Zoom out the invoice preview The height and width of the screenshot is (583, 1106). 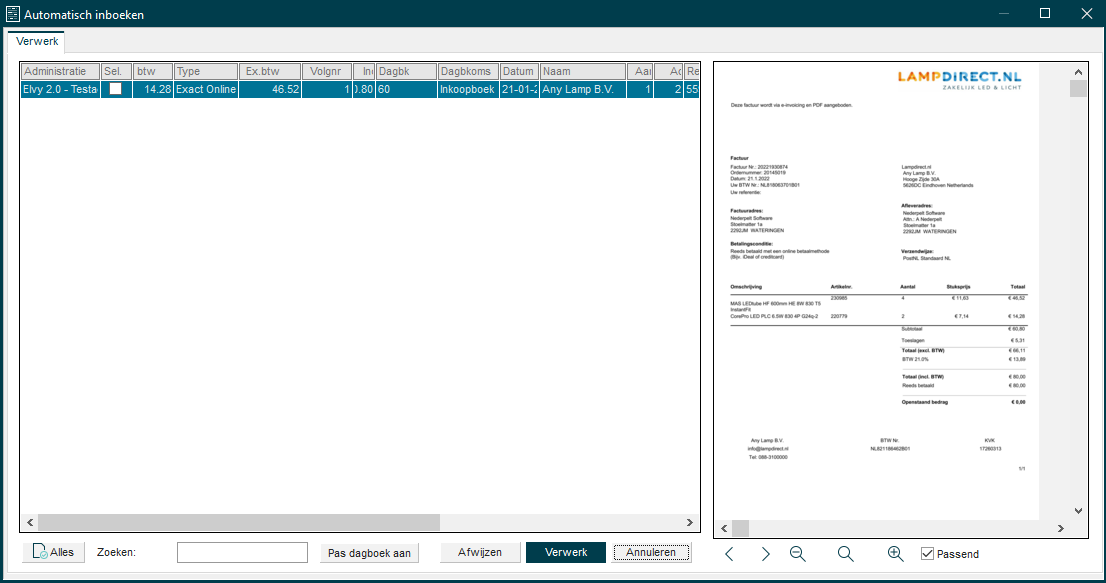point(798,554)
